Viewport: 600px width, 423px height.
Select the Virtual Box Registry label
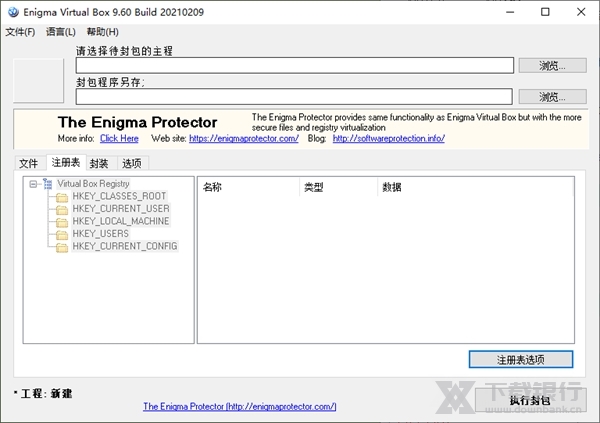pyautogui.click(x=93, y=184)
